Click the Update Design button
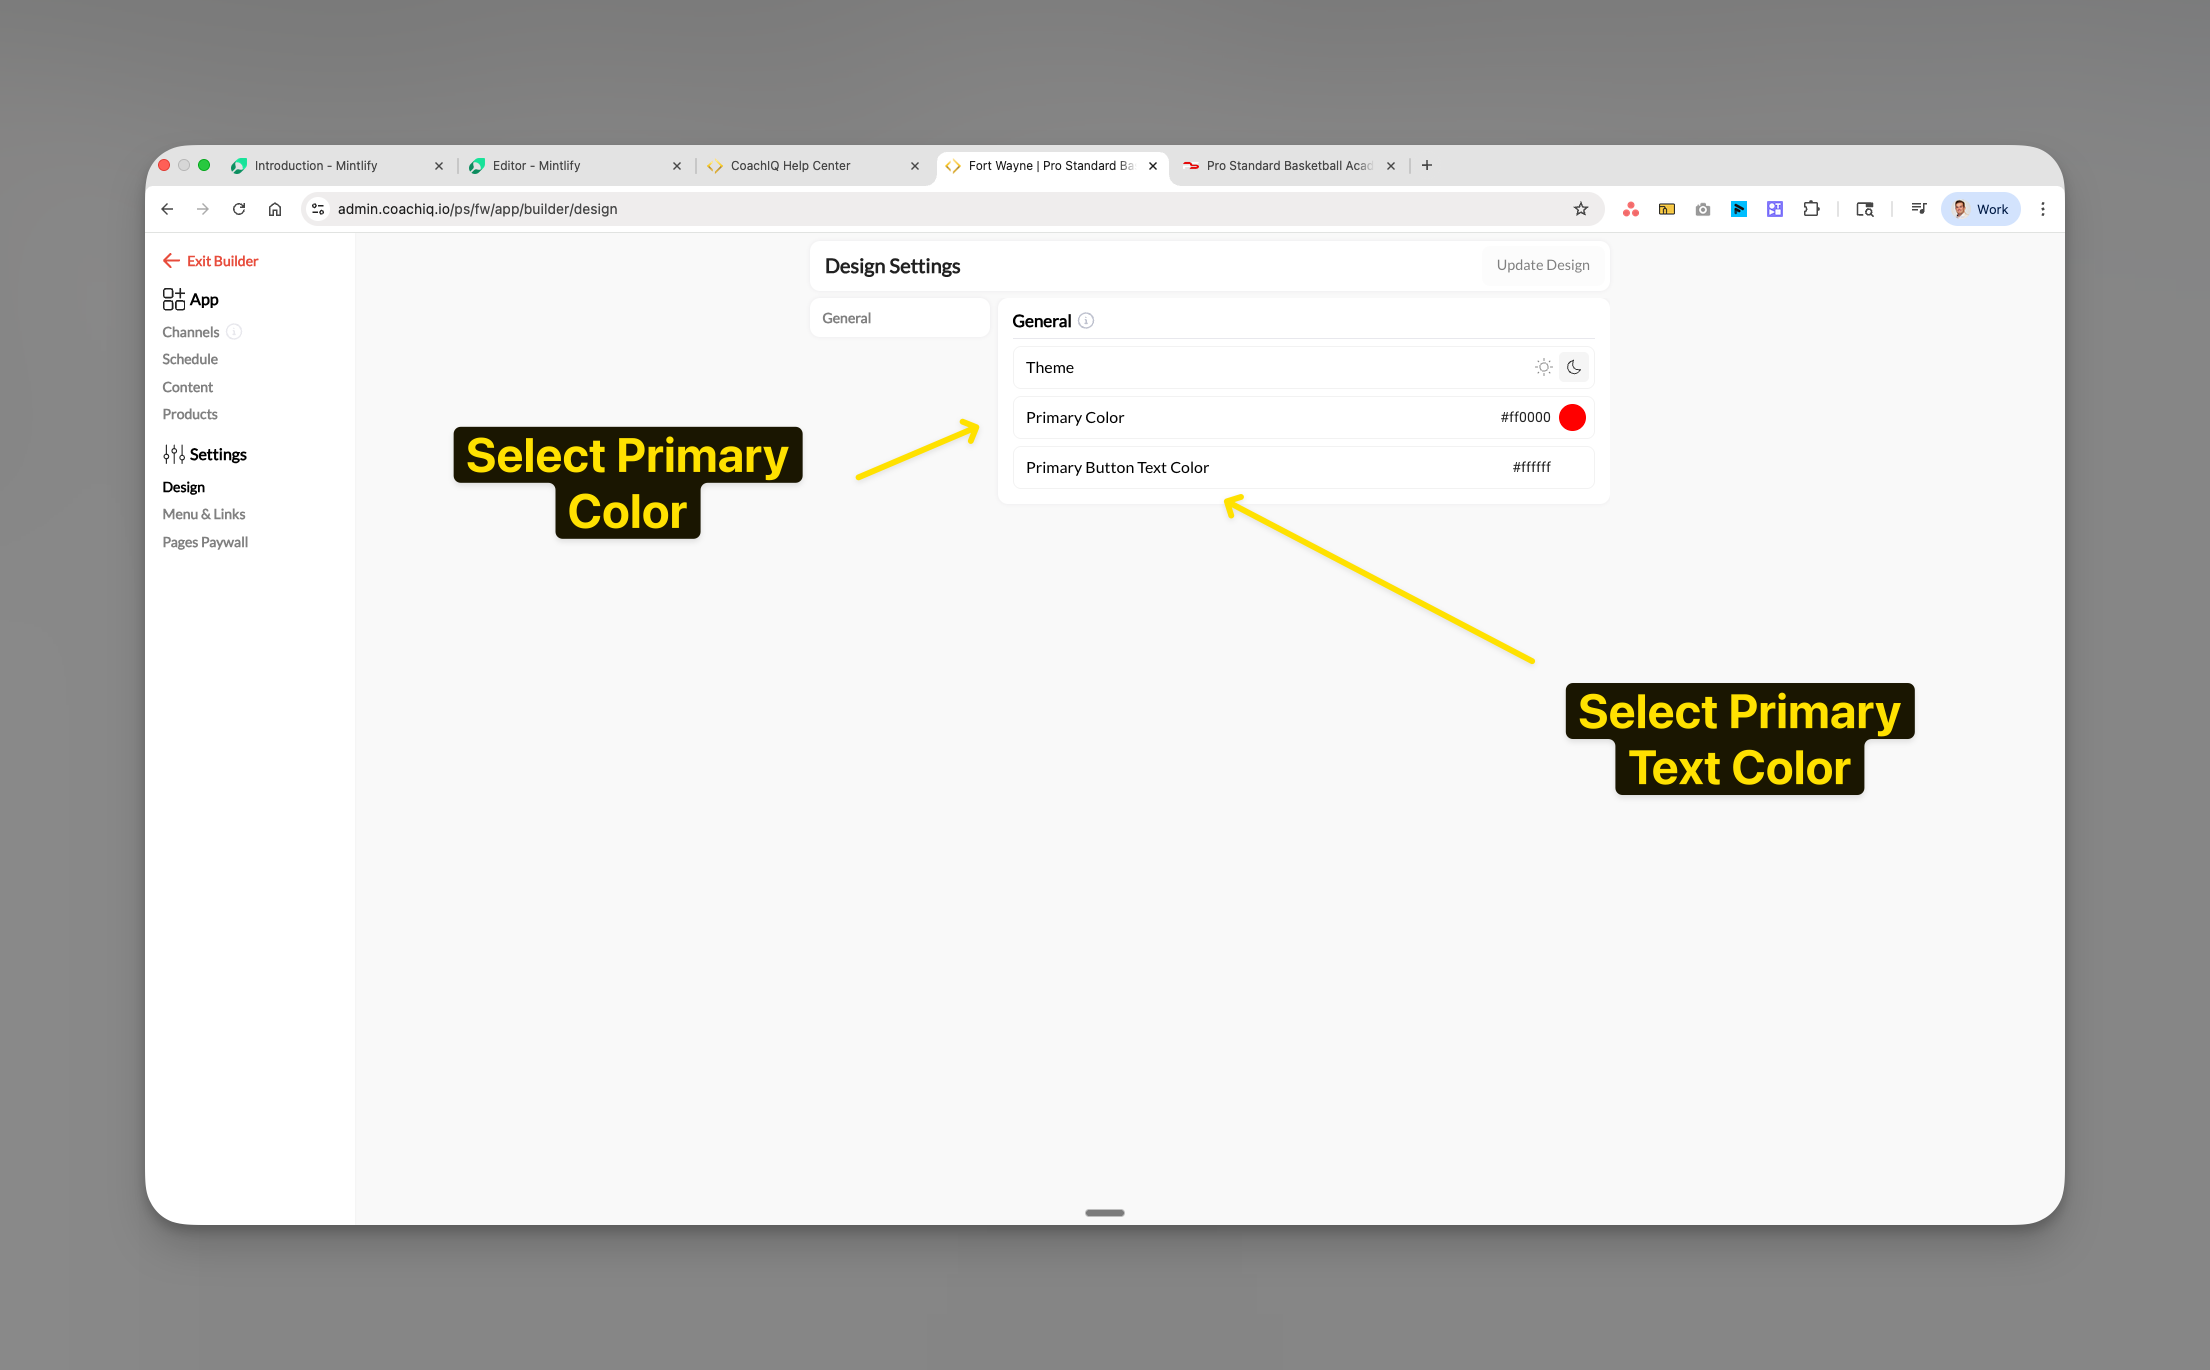The height and width of the screenshot is (1370, 2210). pos(1542,264)
